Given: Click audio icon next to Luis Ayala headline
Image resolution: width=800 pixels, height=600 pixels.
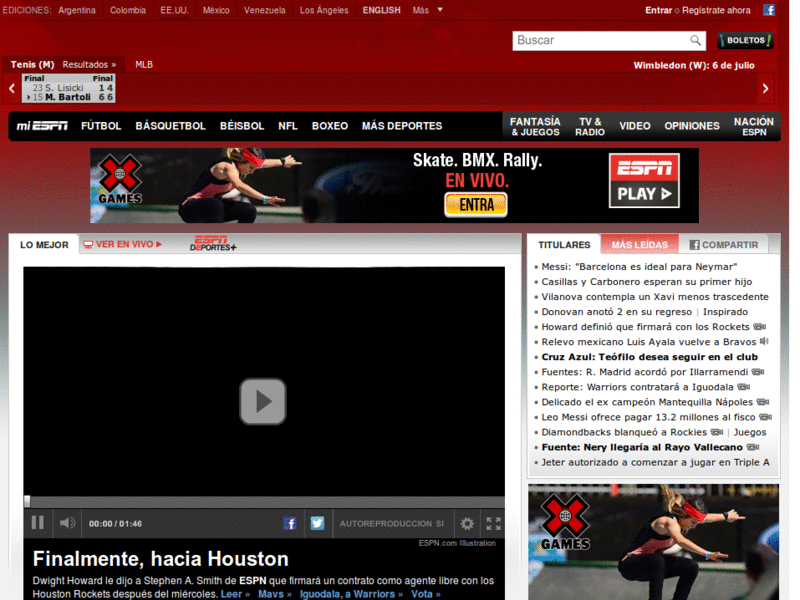Looking at the screenshot, I should click(764, 341).
